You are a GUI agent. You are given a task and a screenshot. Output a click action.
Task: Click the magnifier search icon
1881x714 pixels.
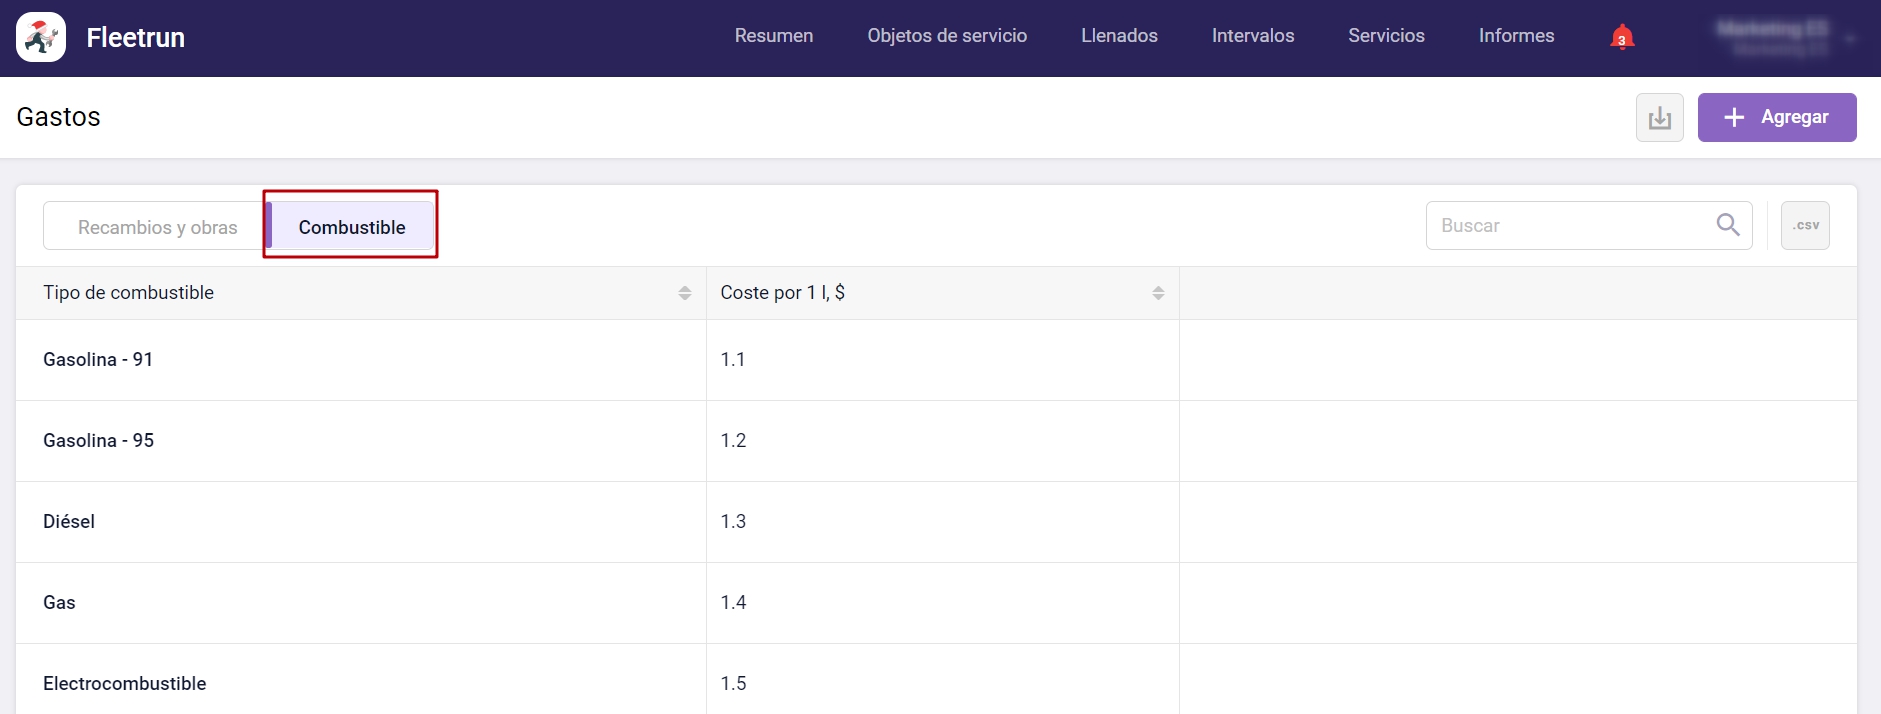point(1727,225)
